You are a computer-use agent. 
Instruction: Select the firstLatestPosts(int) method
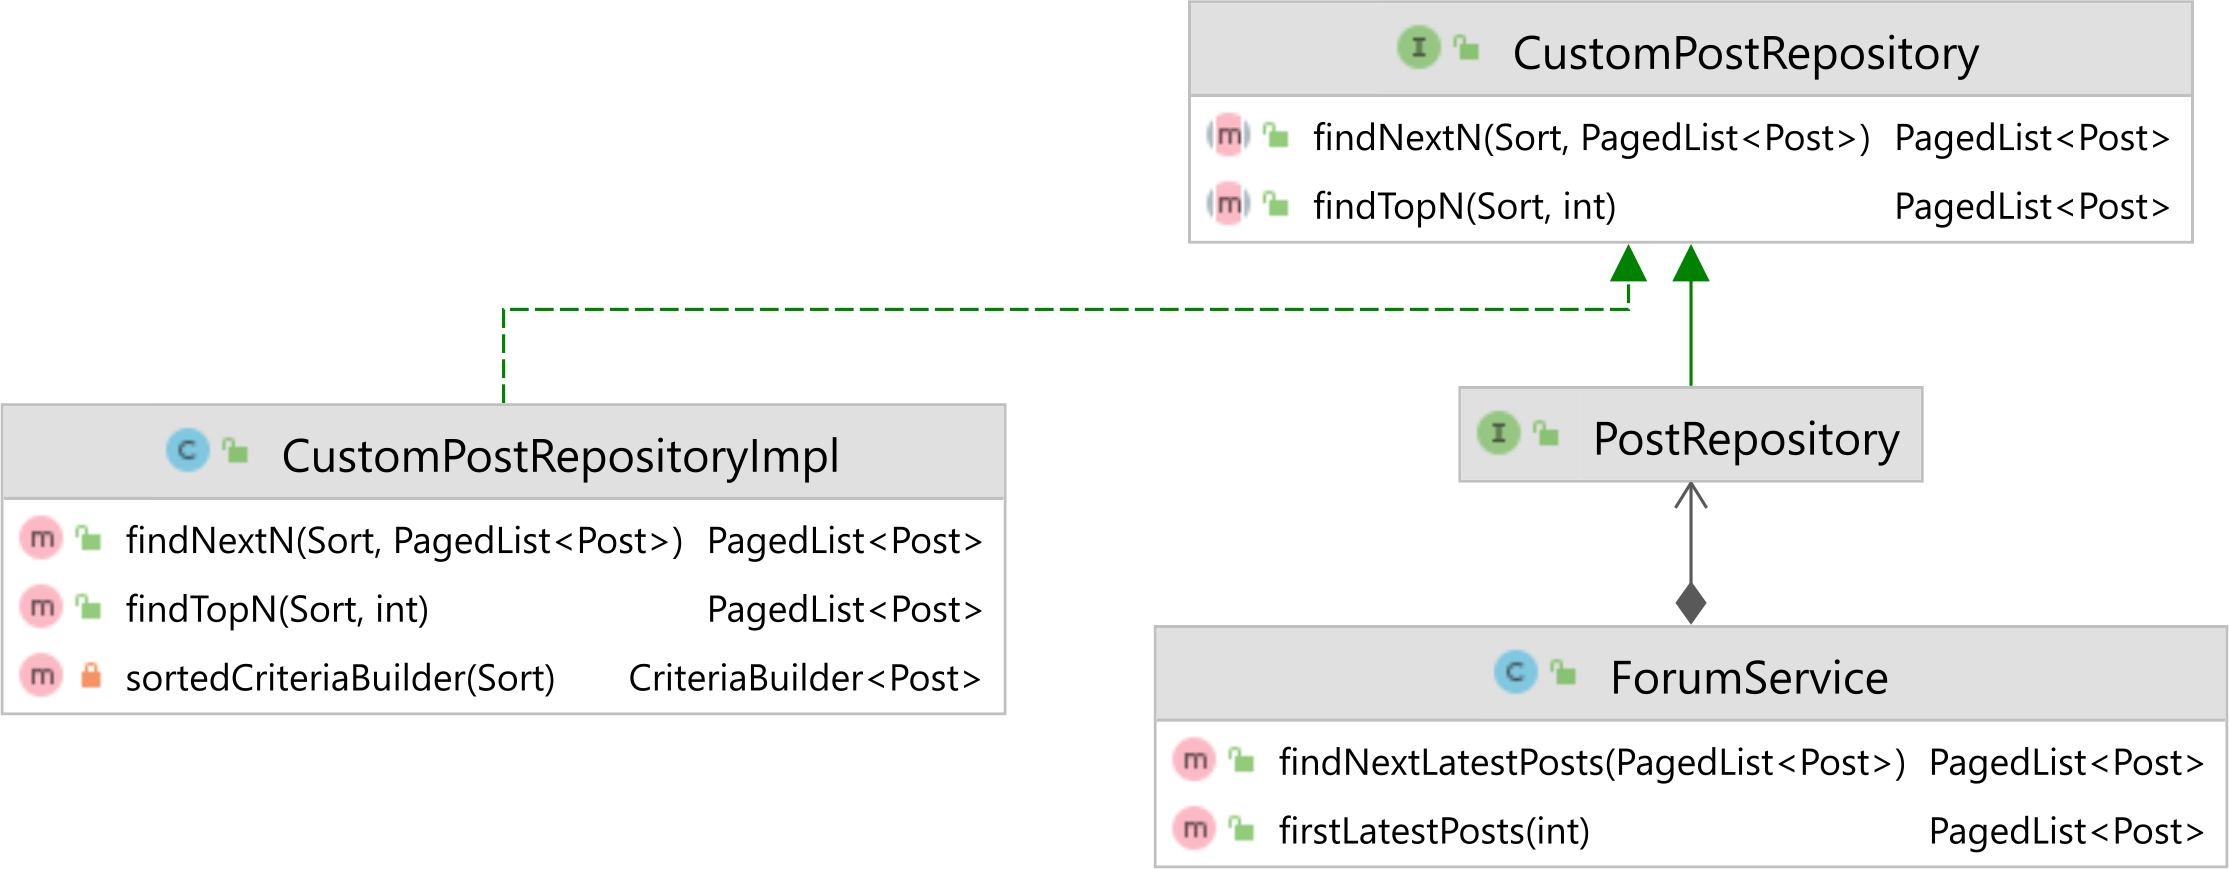tap(1434, 832)
